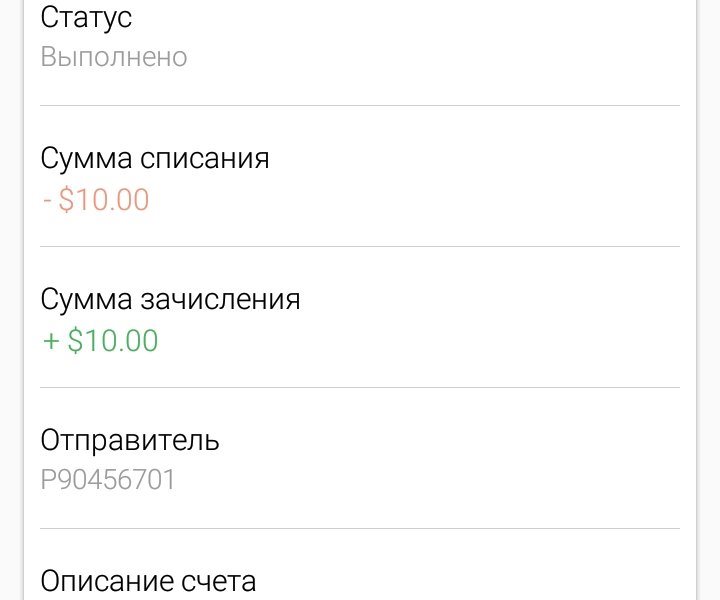This screenshot has height=600, width=720.
Task: Click the dollar symbol in the green amount
Action: 75,341
